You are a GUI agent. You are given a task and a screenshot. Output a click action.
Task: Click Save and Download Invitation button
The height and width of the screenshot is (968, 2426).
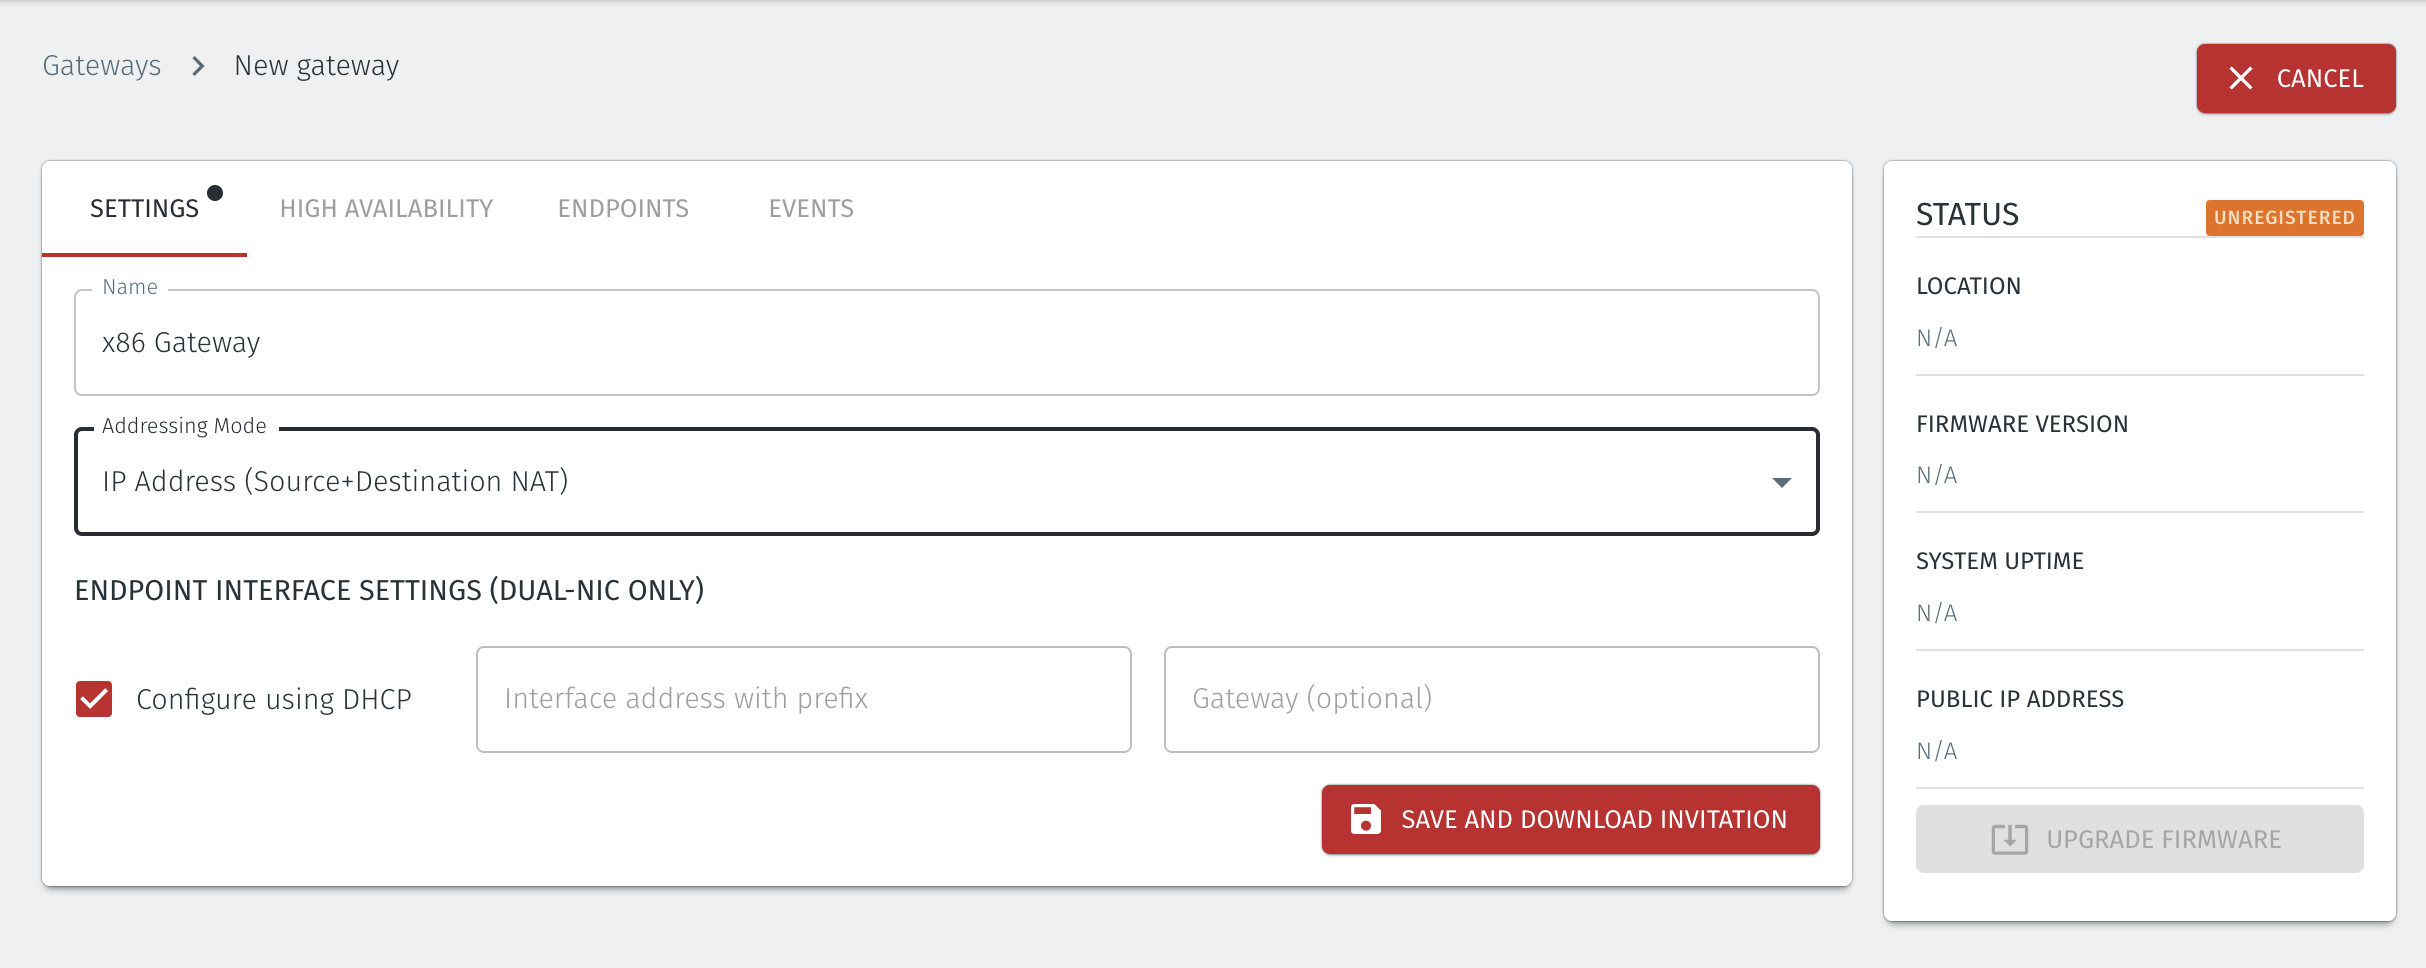point(1570,819)
